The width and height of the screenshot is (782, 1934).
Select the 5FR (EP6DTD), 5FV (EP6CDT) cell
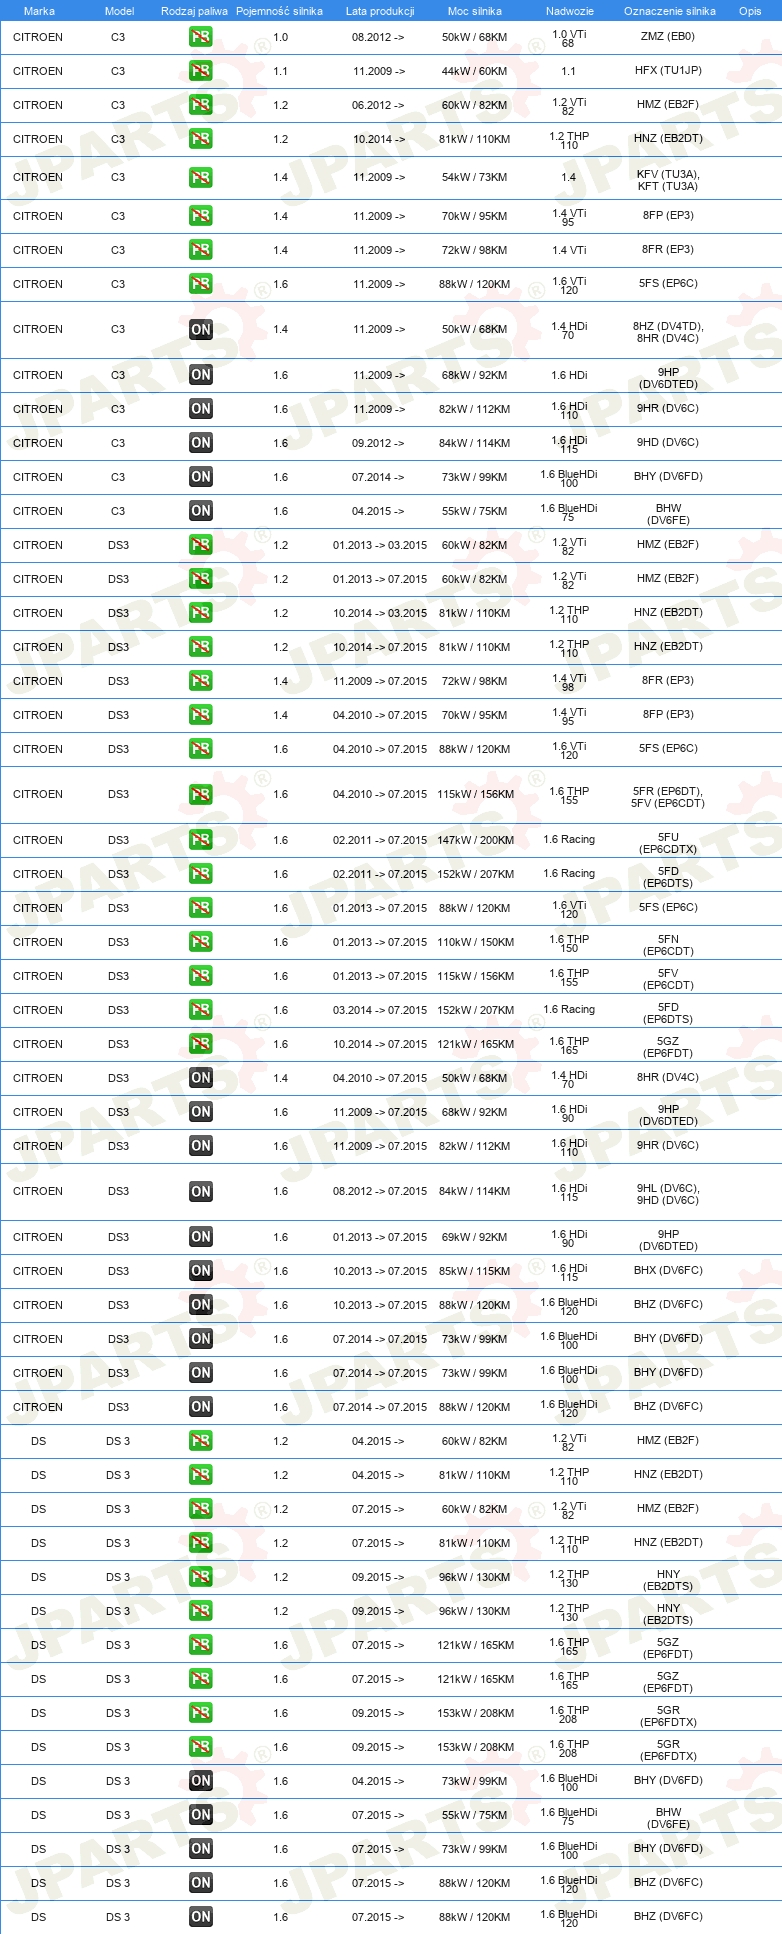(668, 797)
